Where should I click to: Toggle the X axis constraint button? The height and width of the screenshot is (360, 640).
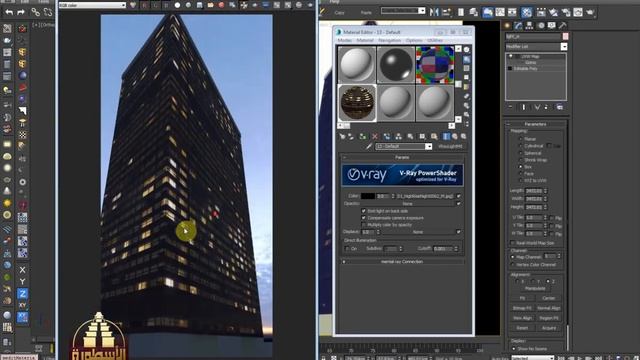22,270
